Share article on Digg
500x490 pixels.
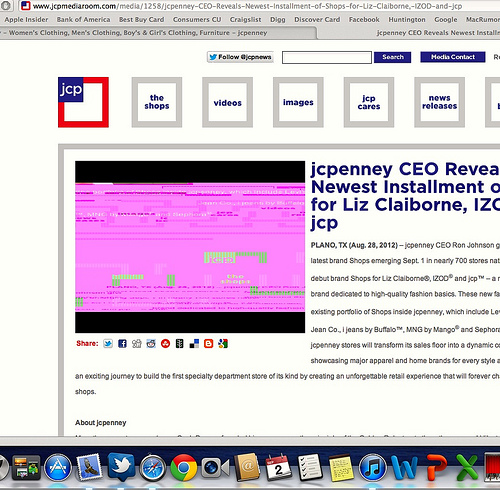tap(137, 344)
